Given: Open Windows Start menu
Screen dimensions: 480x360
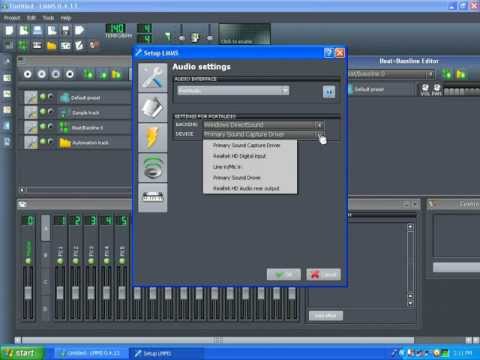Looking at the screenshot, I should point(22,353).
